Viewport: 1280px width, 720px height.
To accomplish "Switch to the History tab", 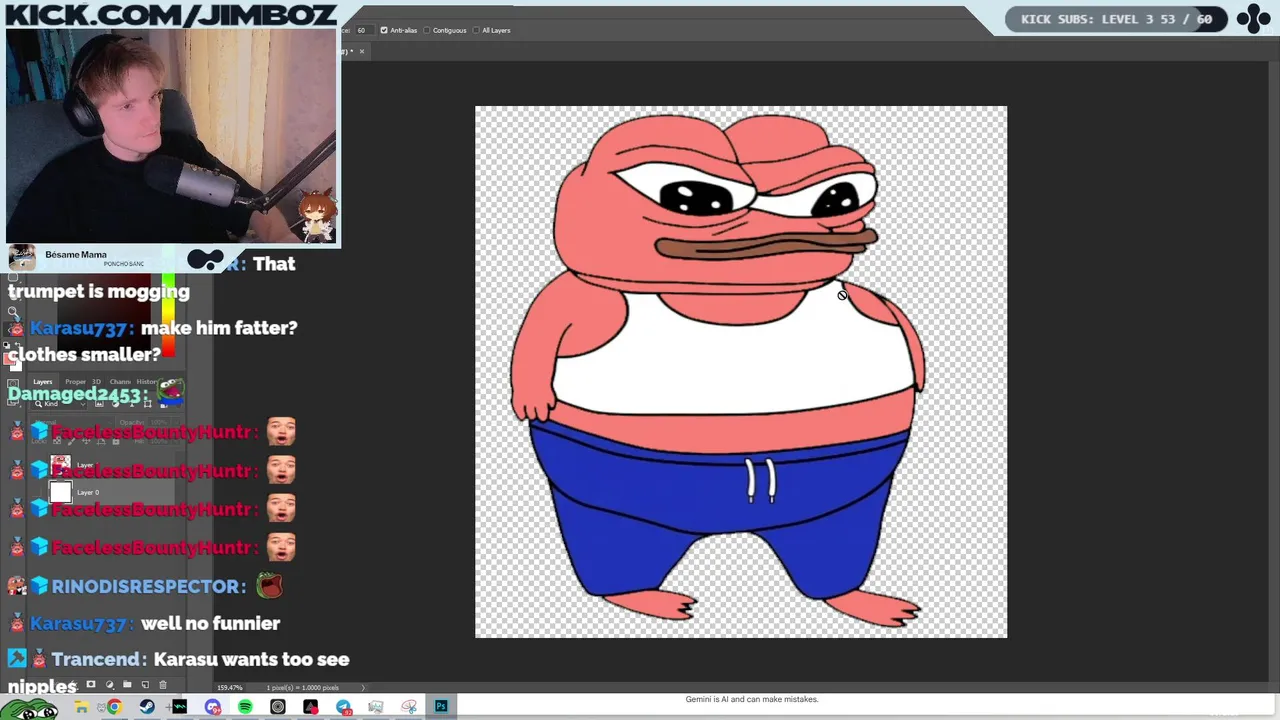I will [146, 381].
